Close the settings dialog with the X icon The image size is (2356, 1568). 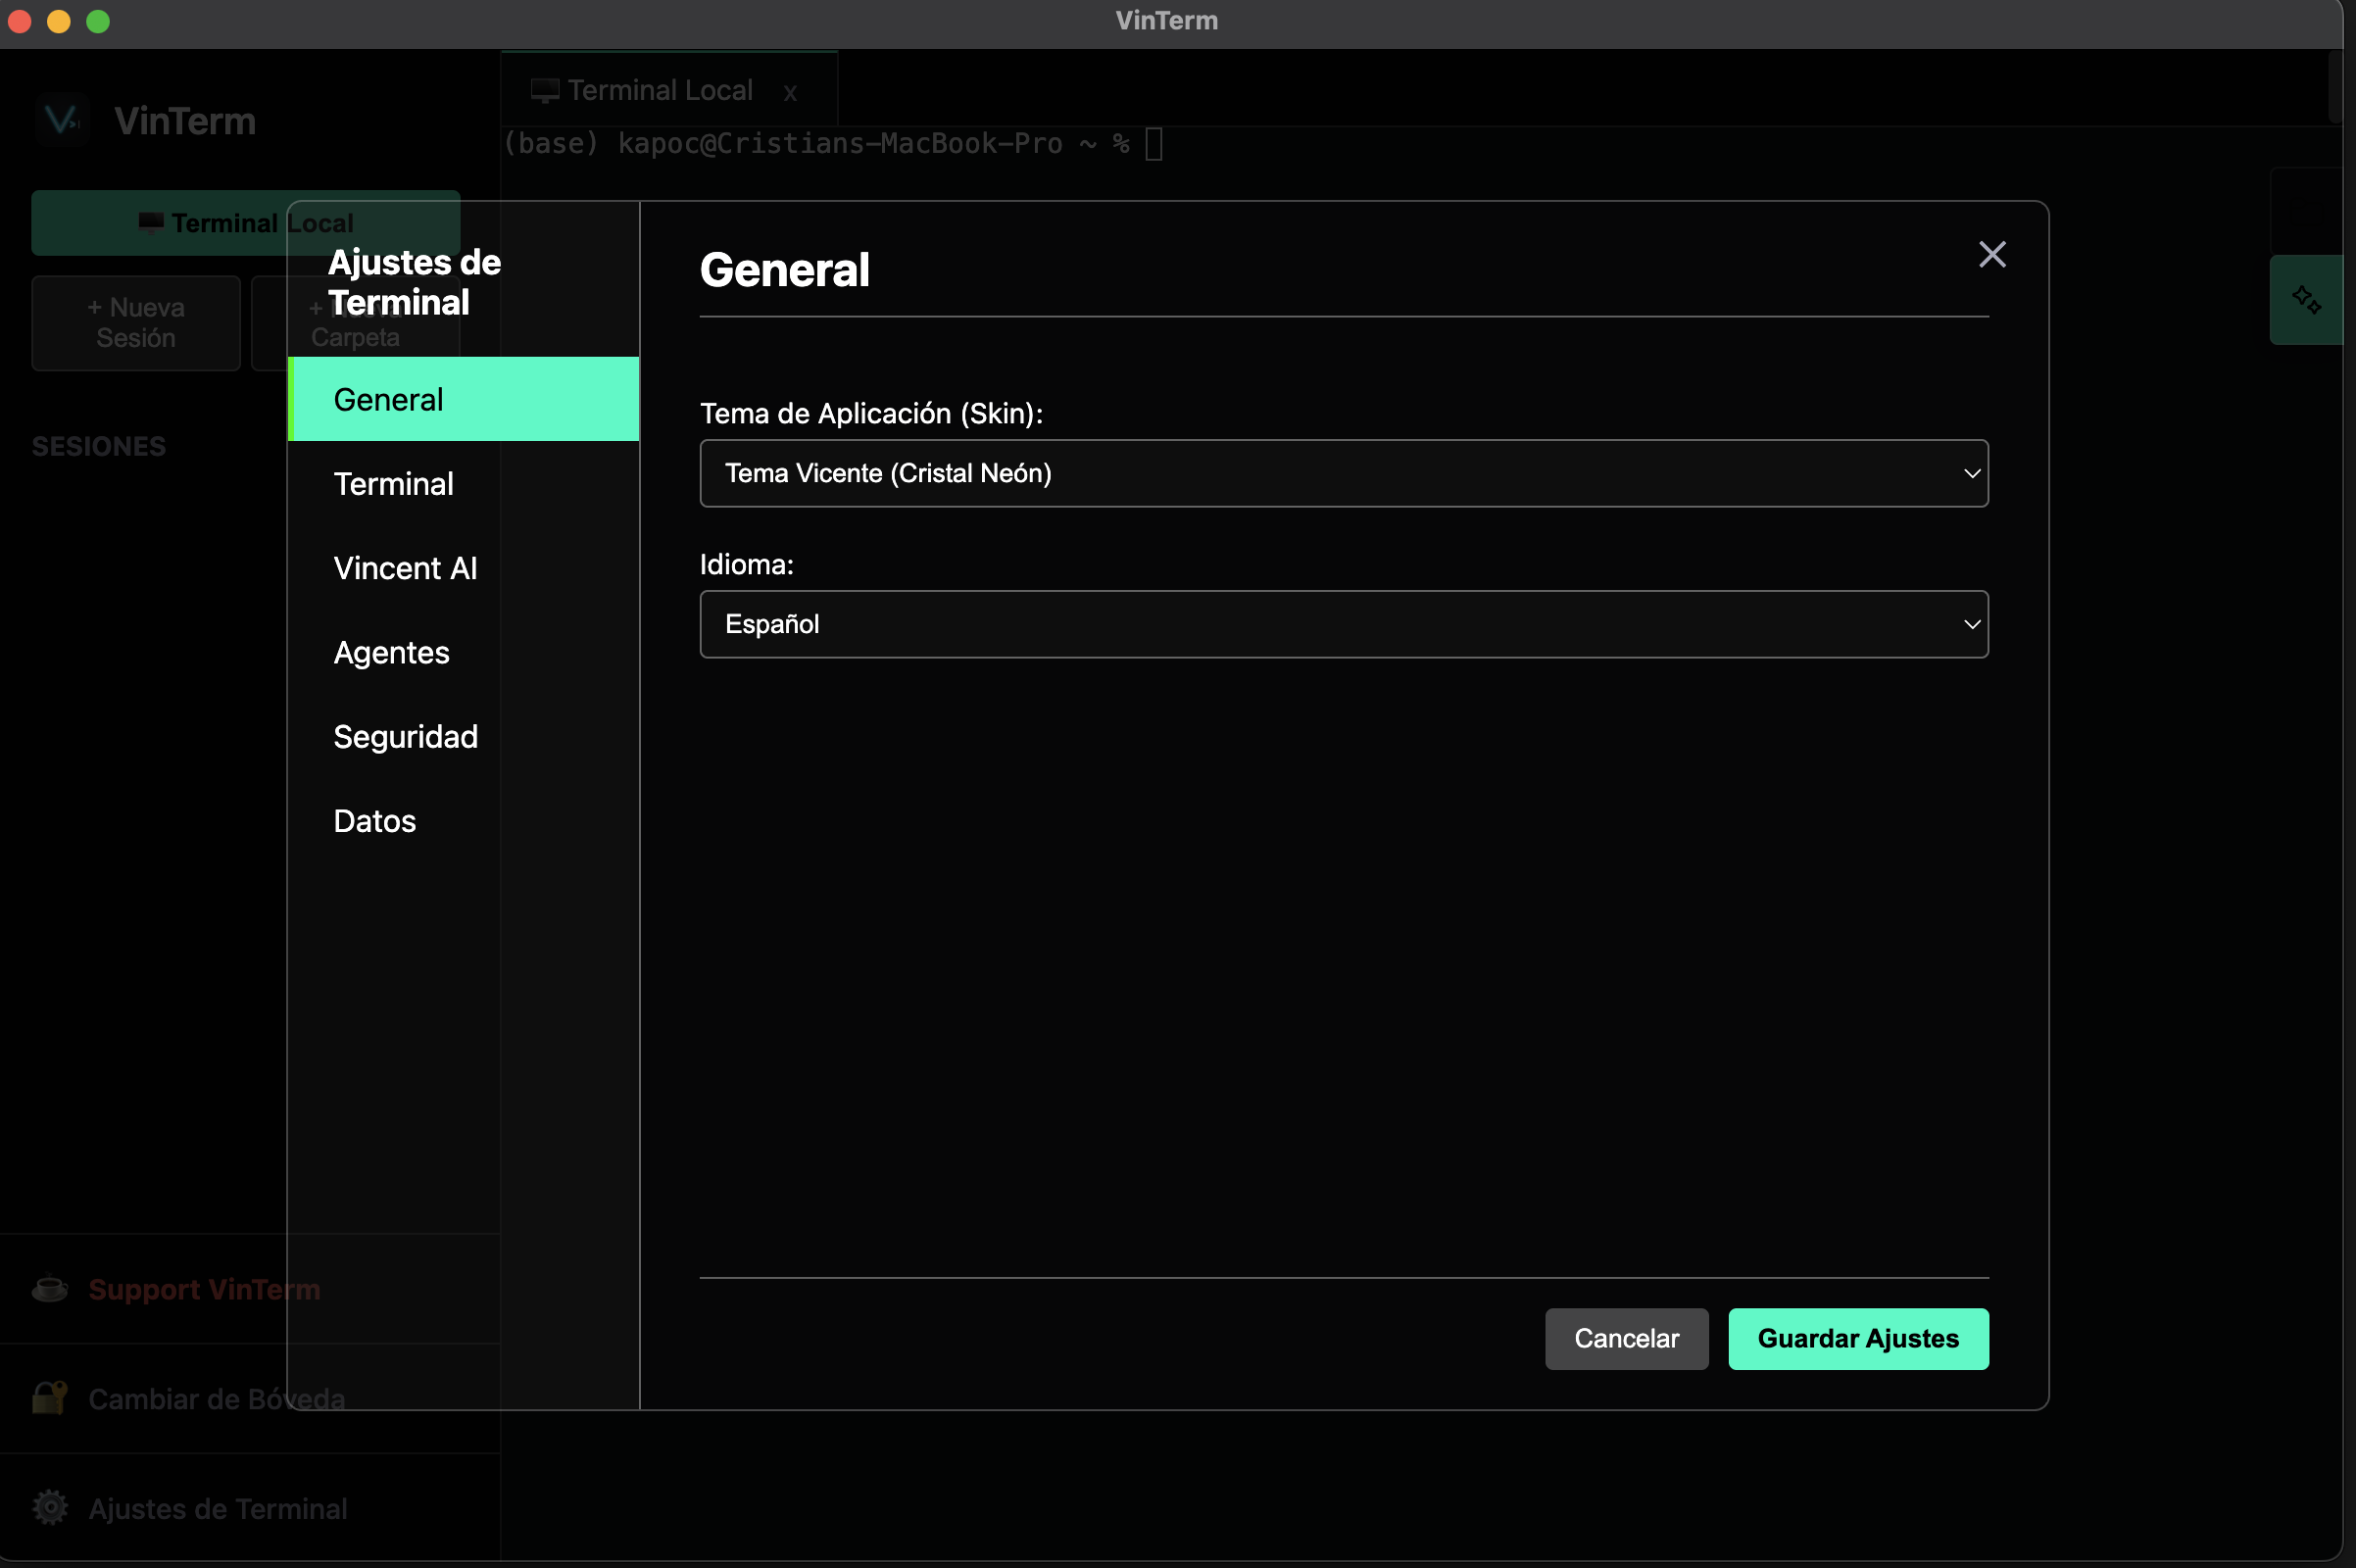[x=1992, y=254]
